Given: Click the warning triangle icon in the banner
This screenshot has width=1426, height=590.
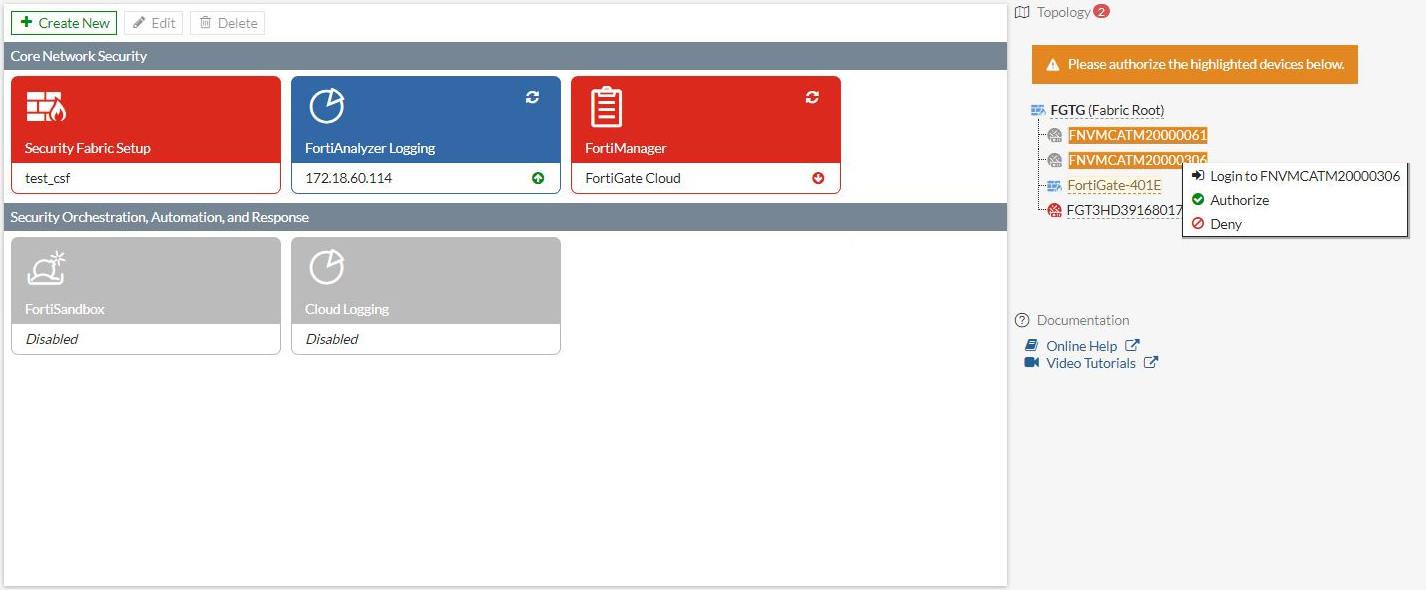Looking at the screenshot, I should pos(1052,64).
